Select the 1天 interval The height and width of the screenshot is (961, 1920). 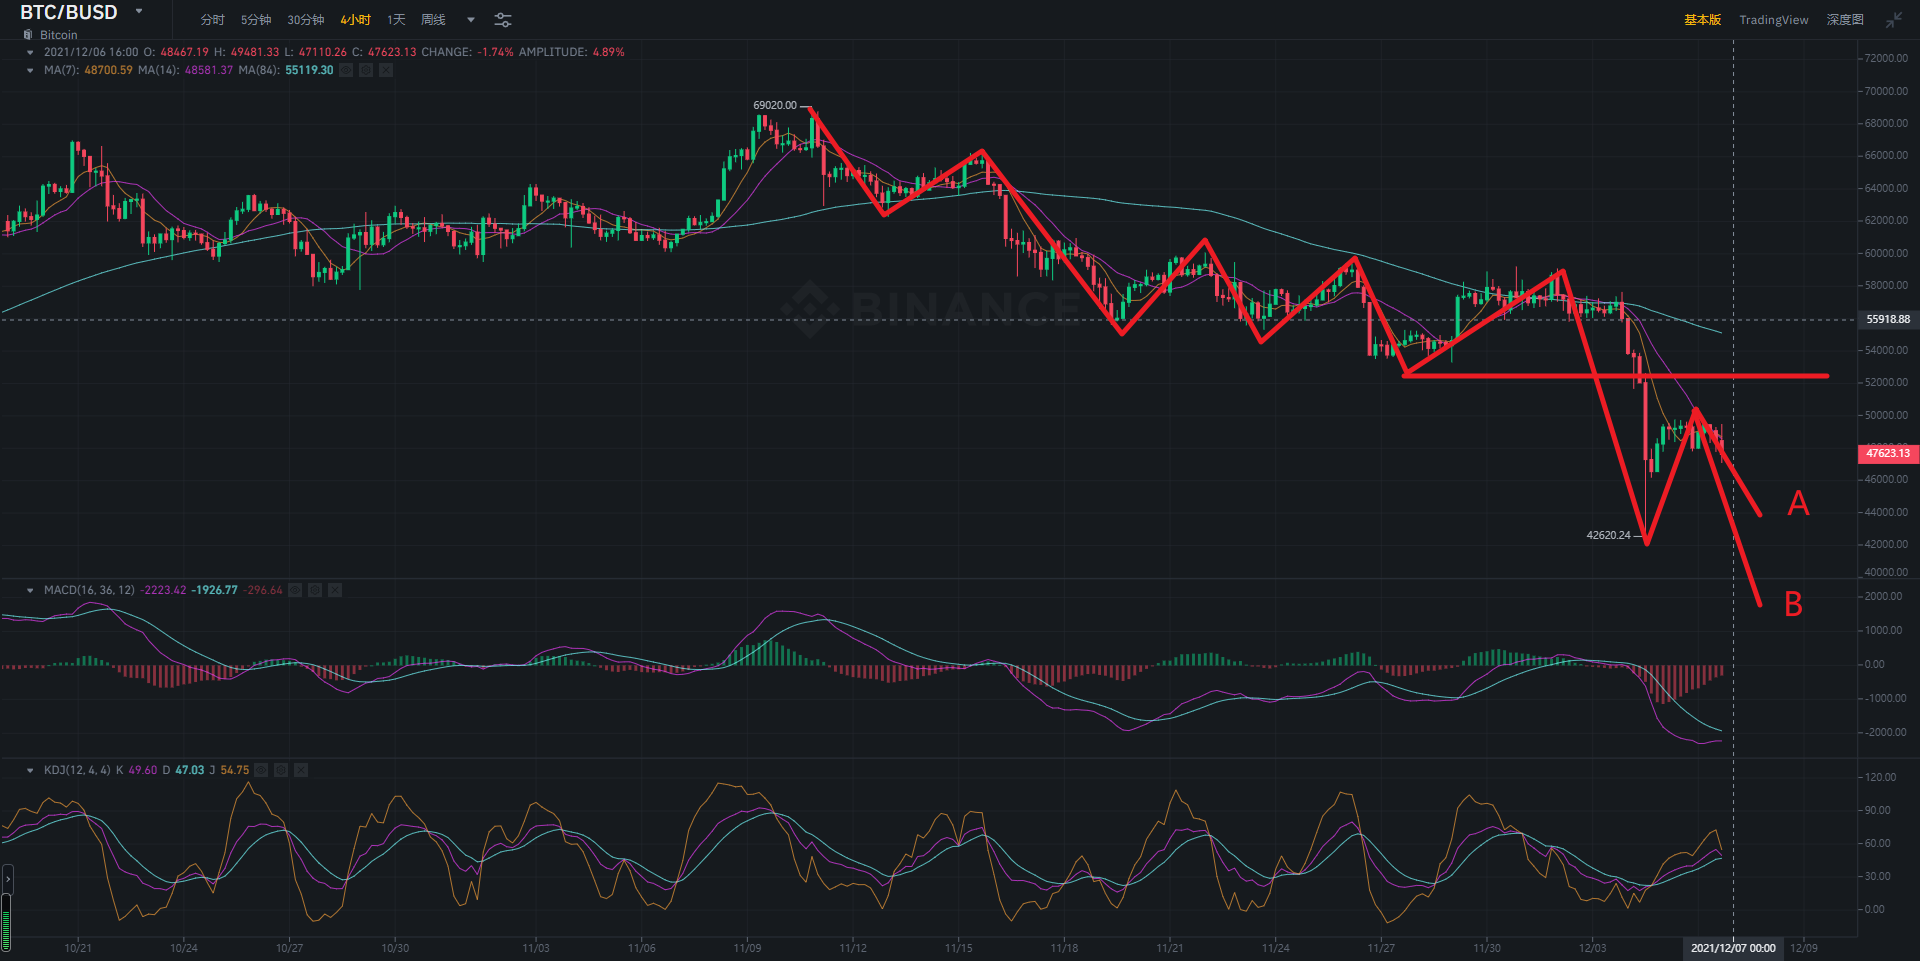(x=396, y=20)
